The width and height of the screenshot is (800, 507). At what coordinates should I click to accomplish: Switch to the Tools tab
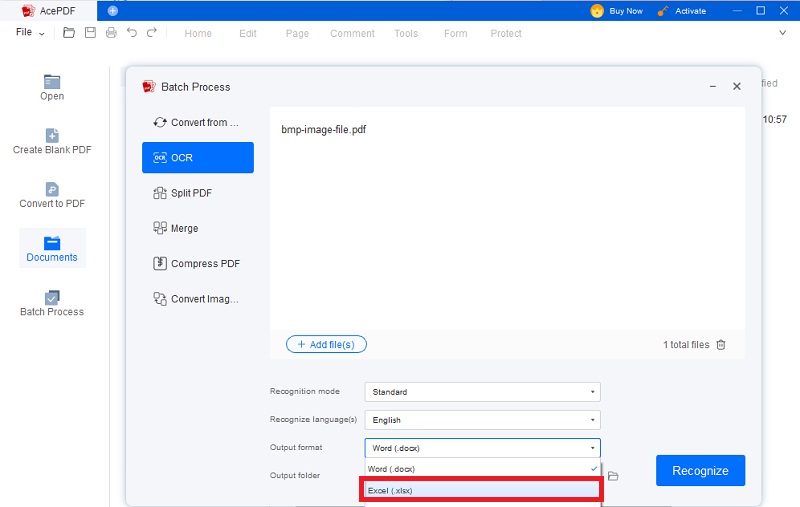tap(406, 34)
